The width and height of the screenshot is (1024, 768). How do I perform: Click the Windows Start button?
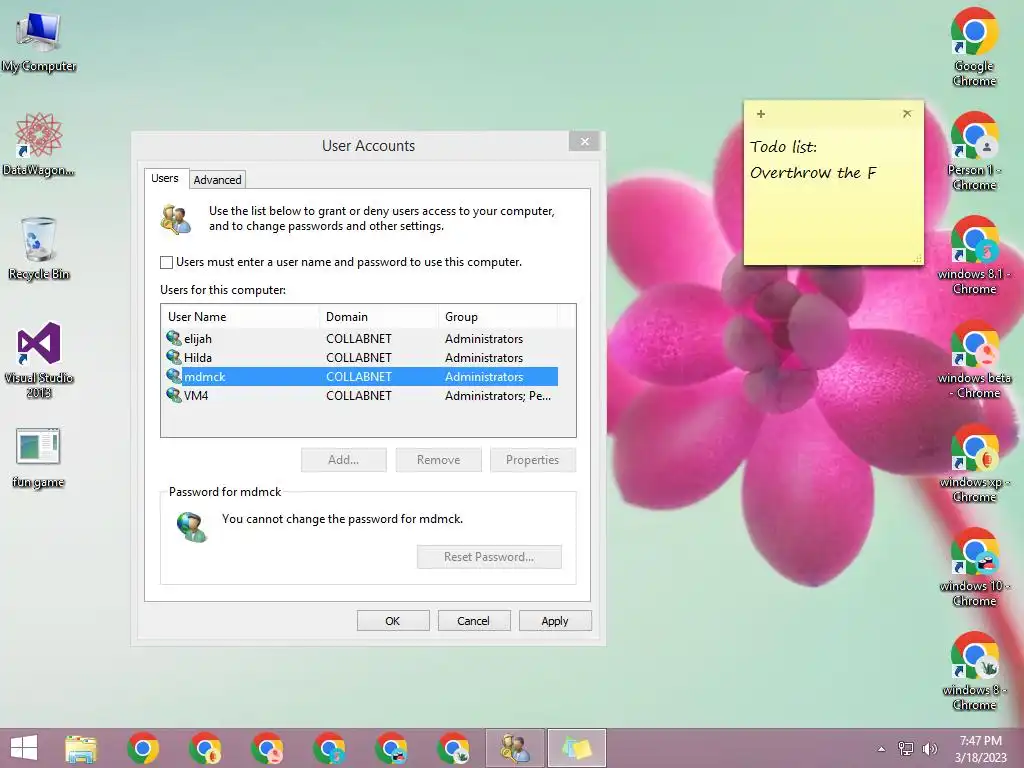24,748
